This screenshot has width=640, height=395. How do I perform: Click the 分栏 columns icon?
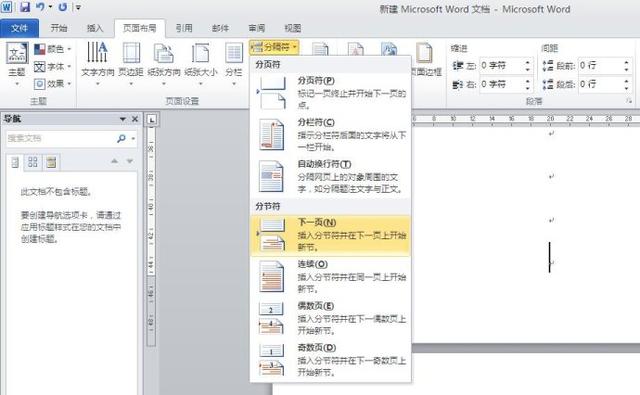tap(234, 53)
